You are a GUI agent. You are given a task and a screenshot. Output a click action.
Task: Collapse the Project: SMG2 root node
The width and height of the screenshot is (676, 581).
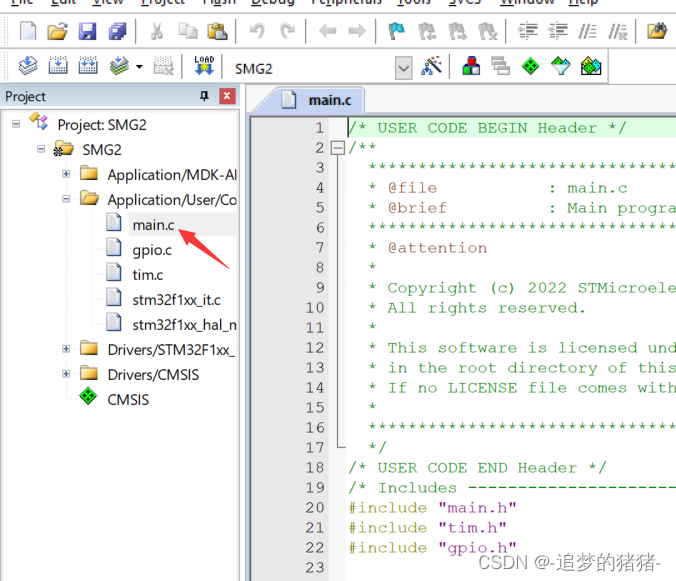16,124
